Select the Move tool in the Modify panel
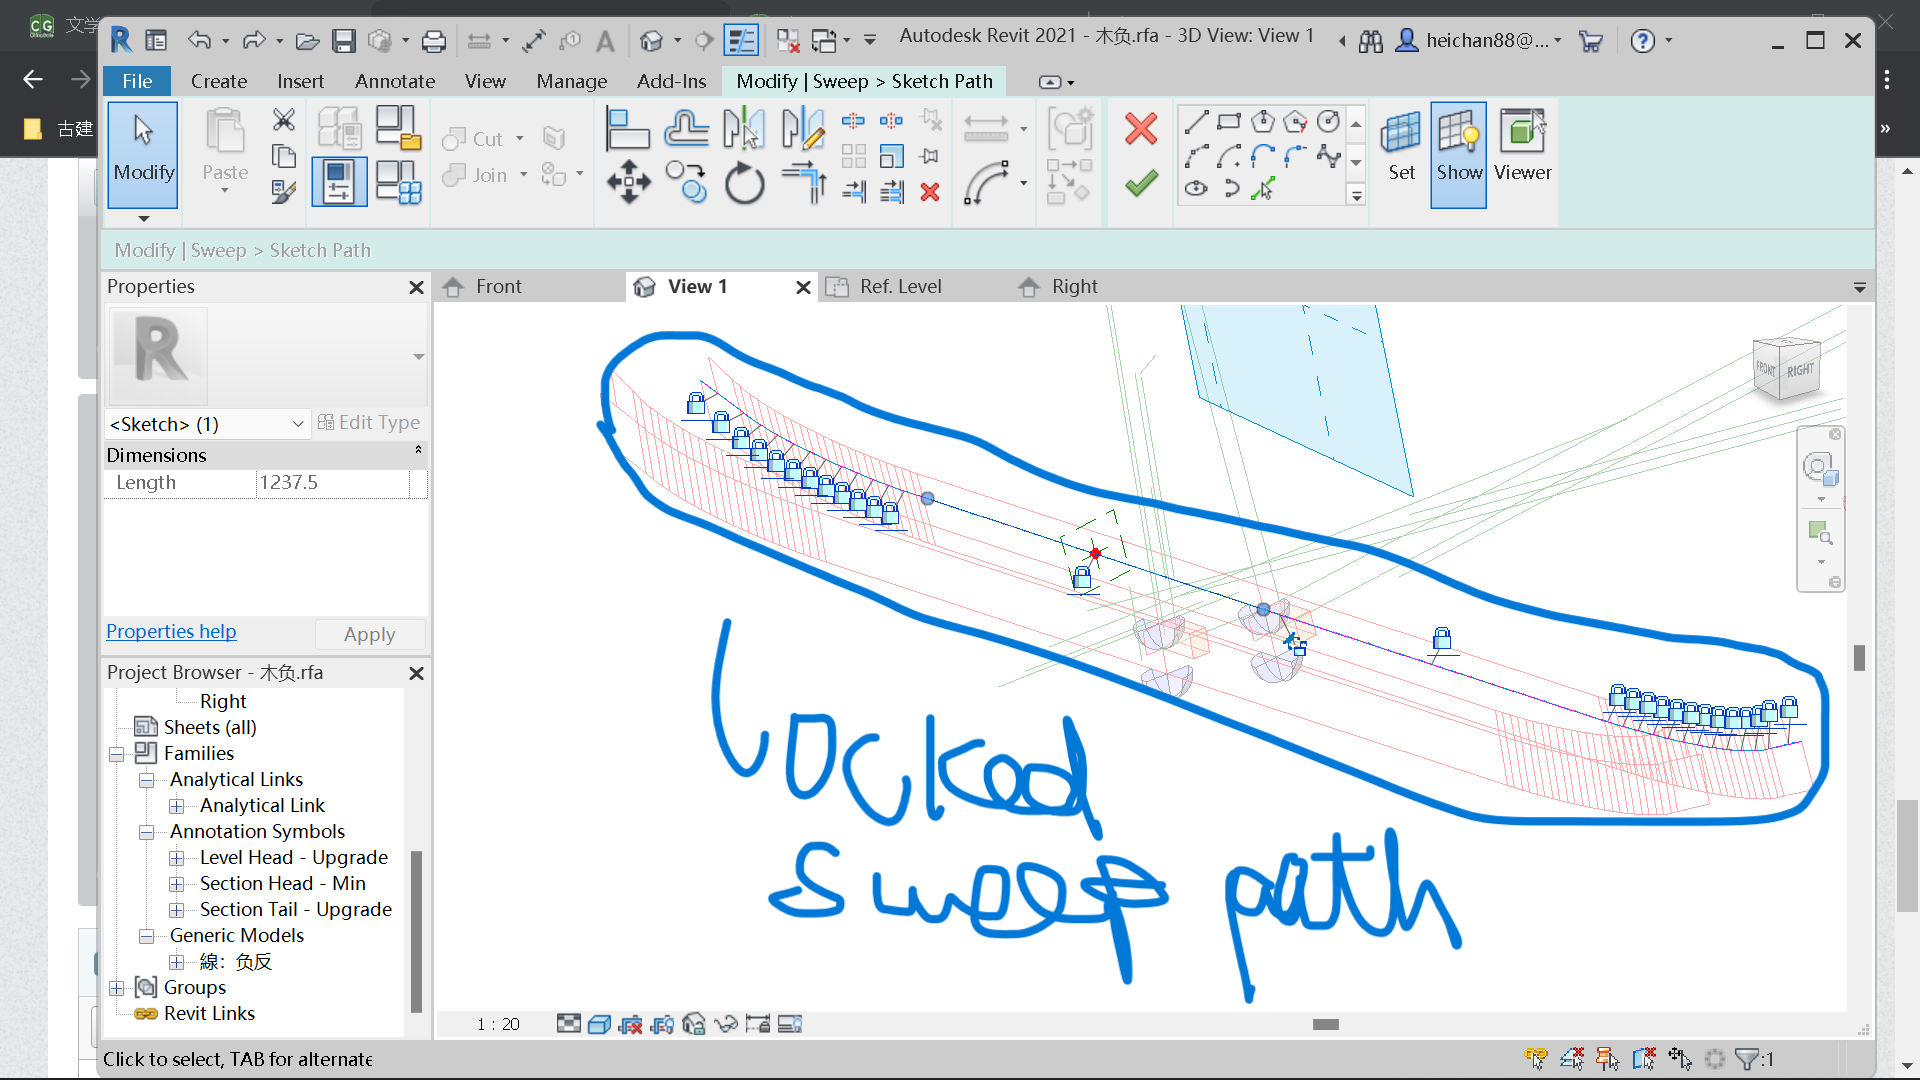 click(x=628, y=183)
